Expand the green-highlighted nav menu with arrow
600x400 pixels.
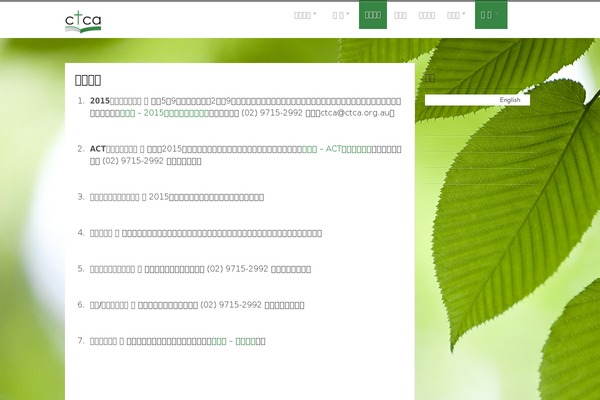[x=491, y=15]
